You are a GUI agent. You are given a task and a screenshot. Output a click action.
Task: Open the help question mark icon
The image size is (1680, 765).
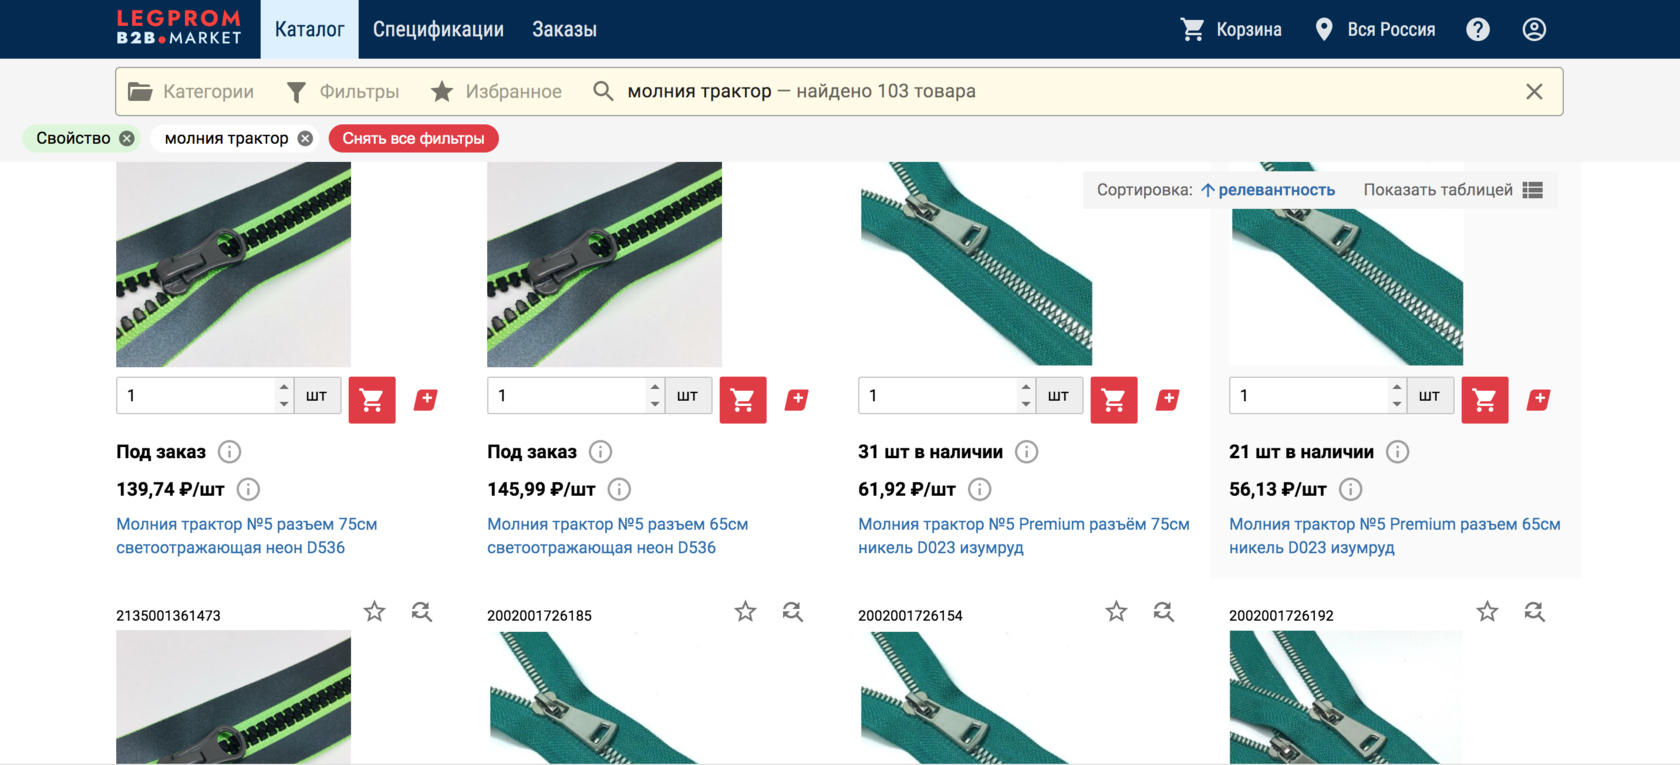(1478, 29)
